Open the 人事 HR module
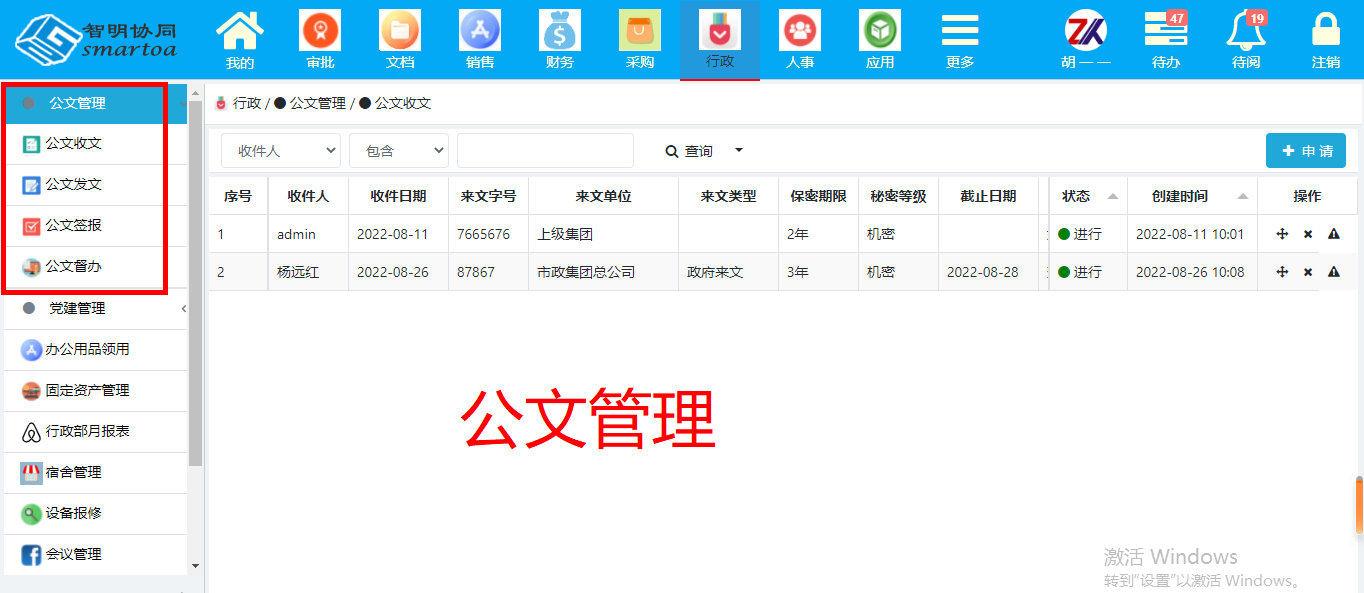The height and width of the screenshot is (593, 1364). (800, 40)
